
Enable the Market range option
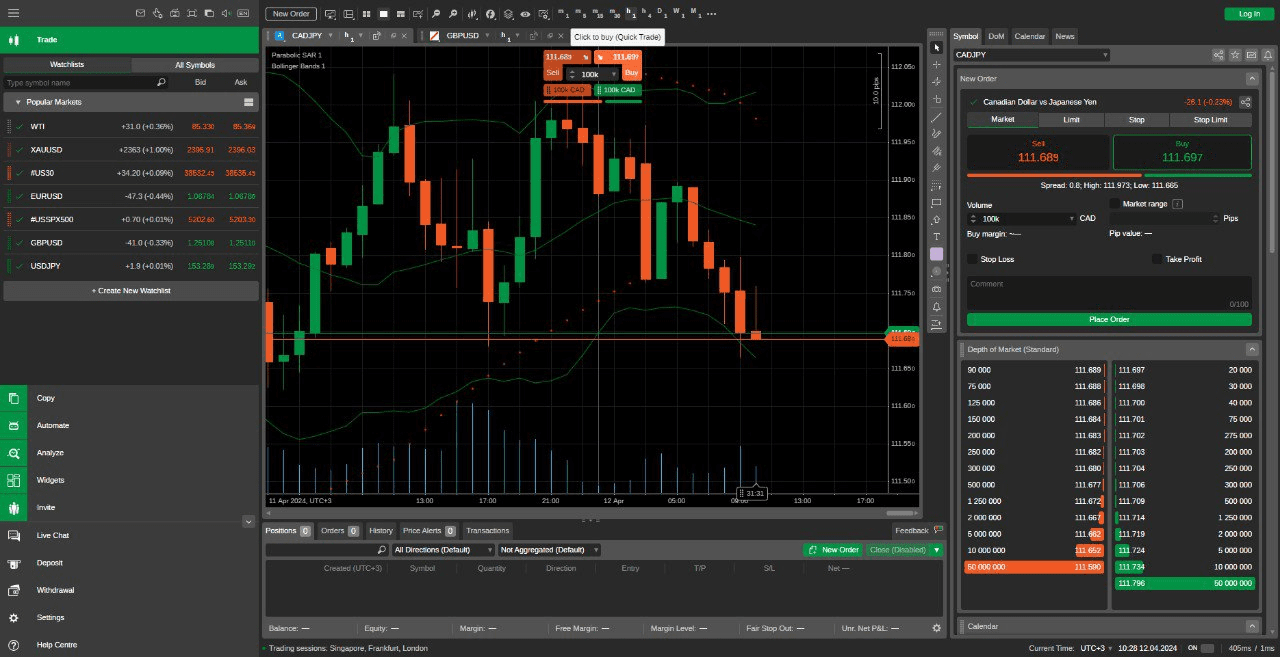point(1116,204)
